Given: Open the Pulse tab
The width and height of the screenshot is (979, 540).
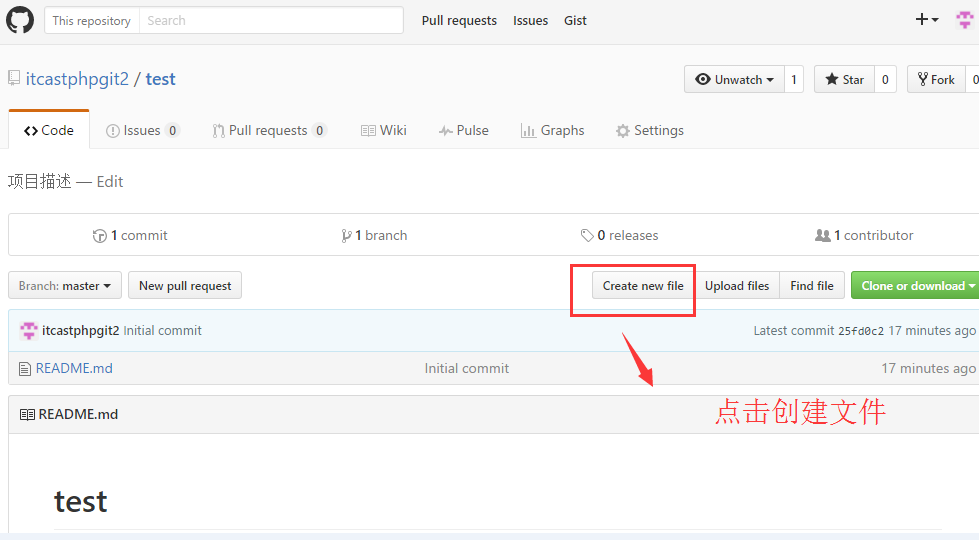Looking at the screenshot, I should click(463, 130).
